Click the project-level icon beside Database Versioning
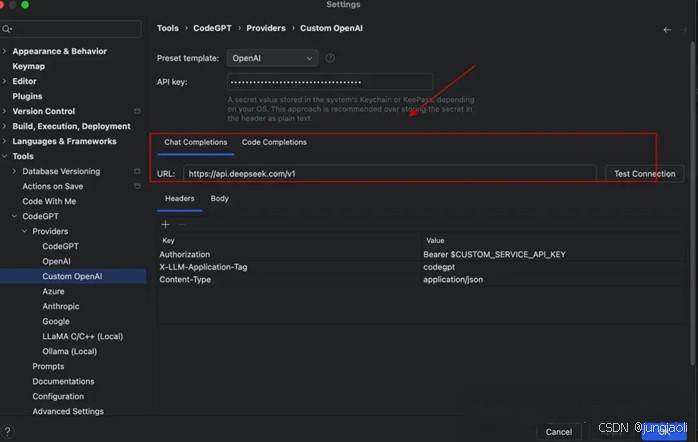This screenshot has height=442, width=698. 137,171
